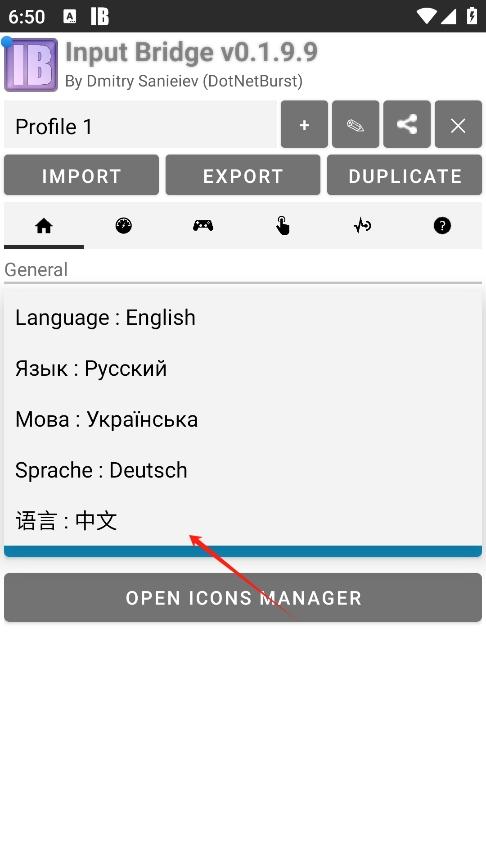
Task: Open the Profile 1 selector field
Action: point(140,125)
